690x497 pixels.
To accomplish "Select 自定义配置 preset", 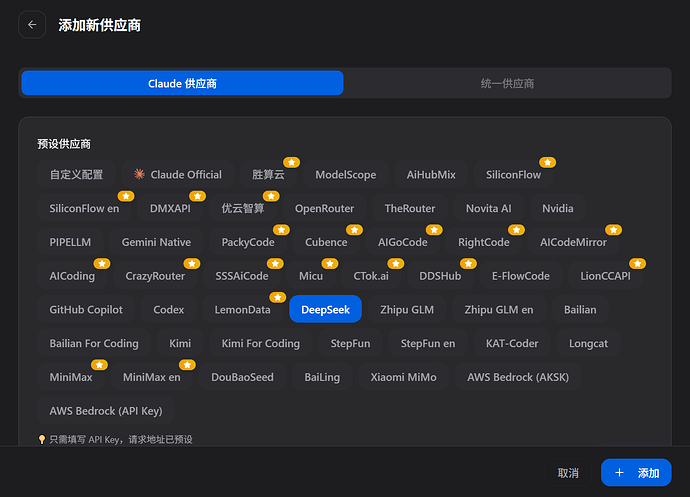I will click(x=76, y=175).
